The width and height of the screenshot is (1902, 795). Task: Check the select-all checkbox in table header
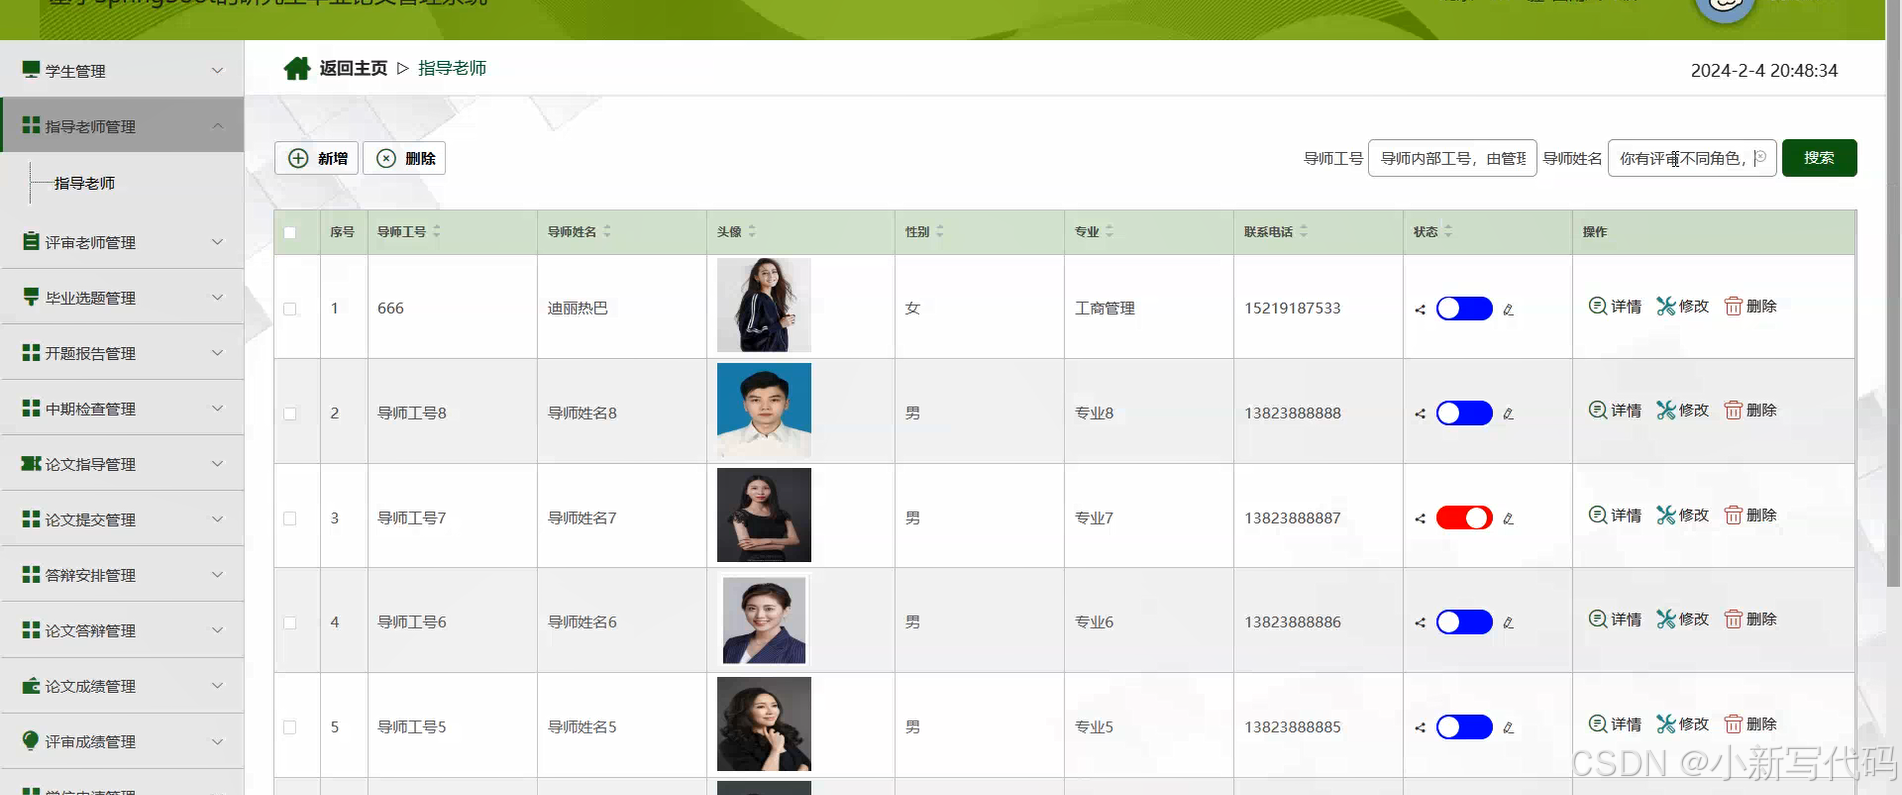tap(290, 232)
